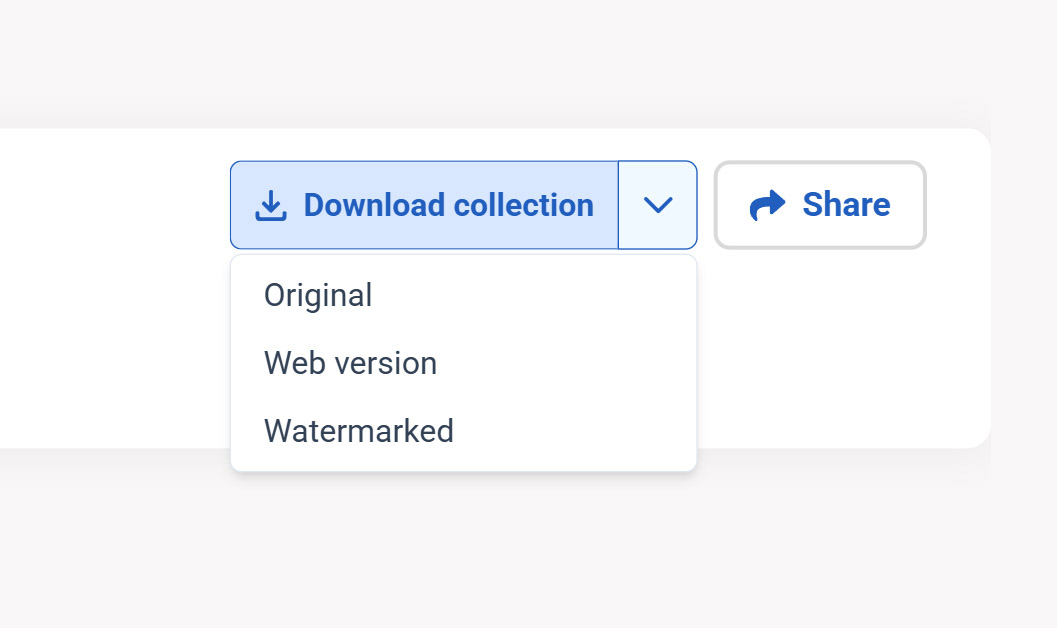Click the Download collection button
This screenshot has height=628, width=1057.
coord(425,205)
